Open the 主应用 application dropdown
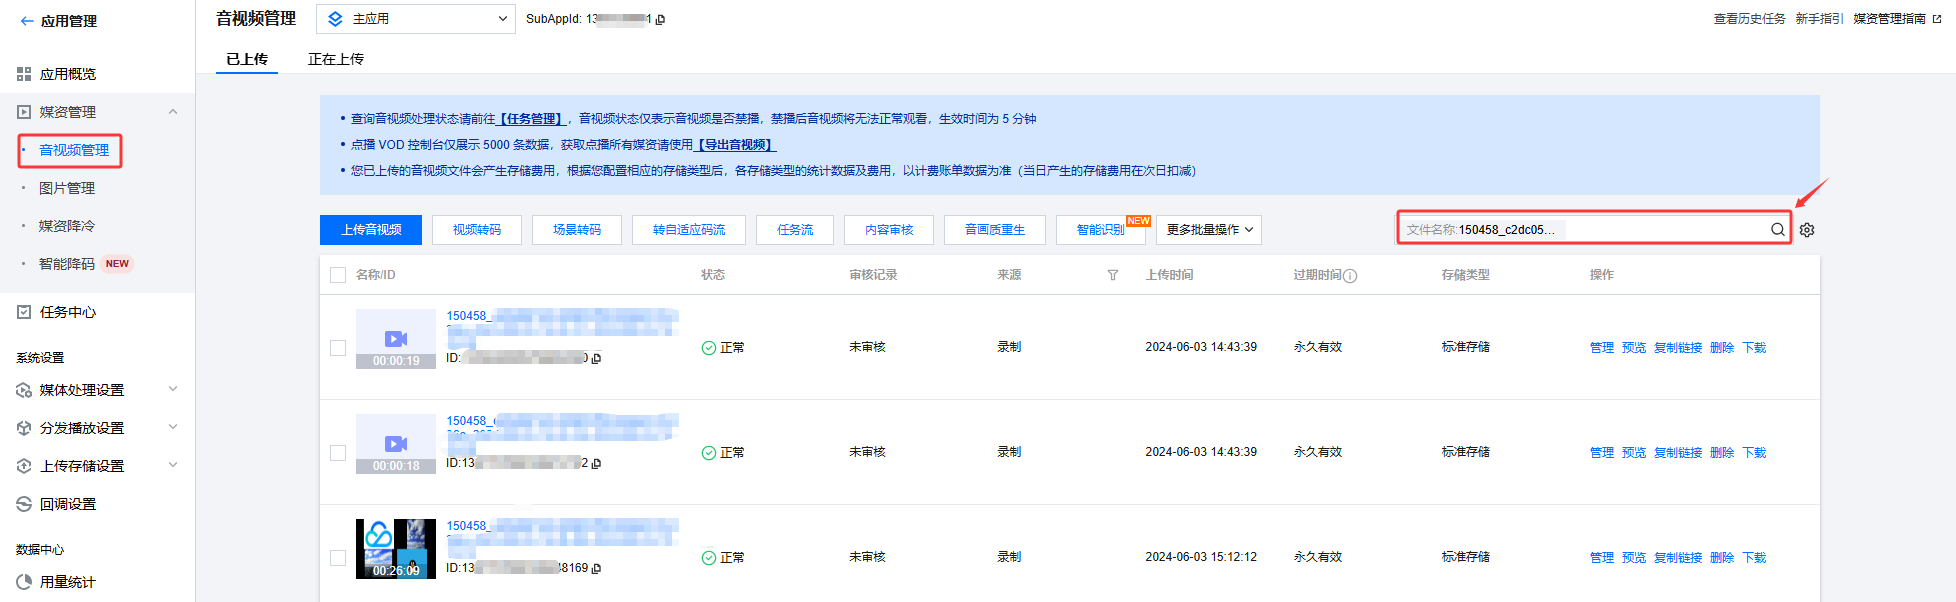 (416, 19)
